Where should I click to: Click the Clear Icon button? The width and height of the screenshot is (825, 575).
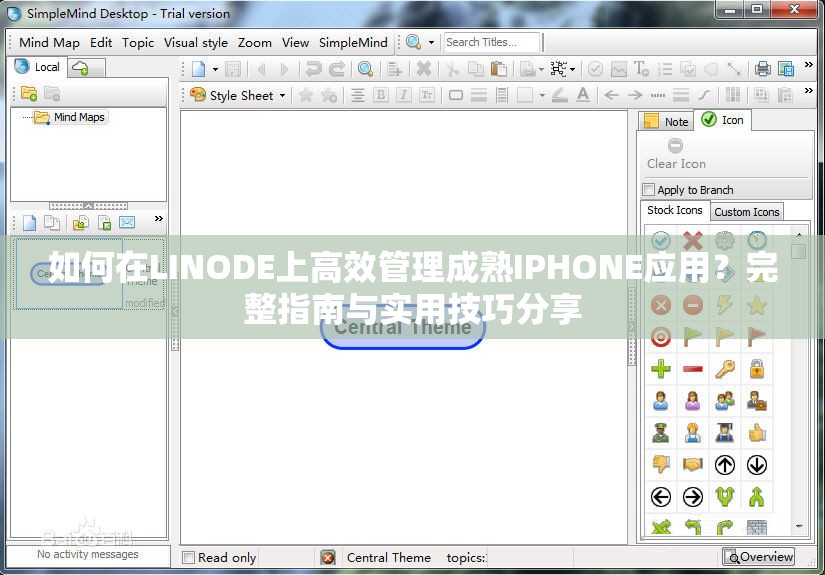click(x=676, y=154)
